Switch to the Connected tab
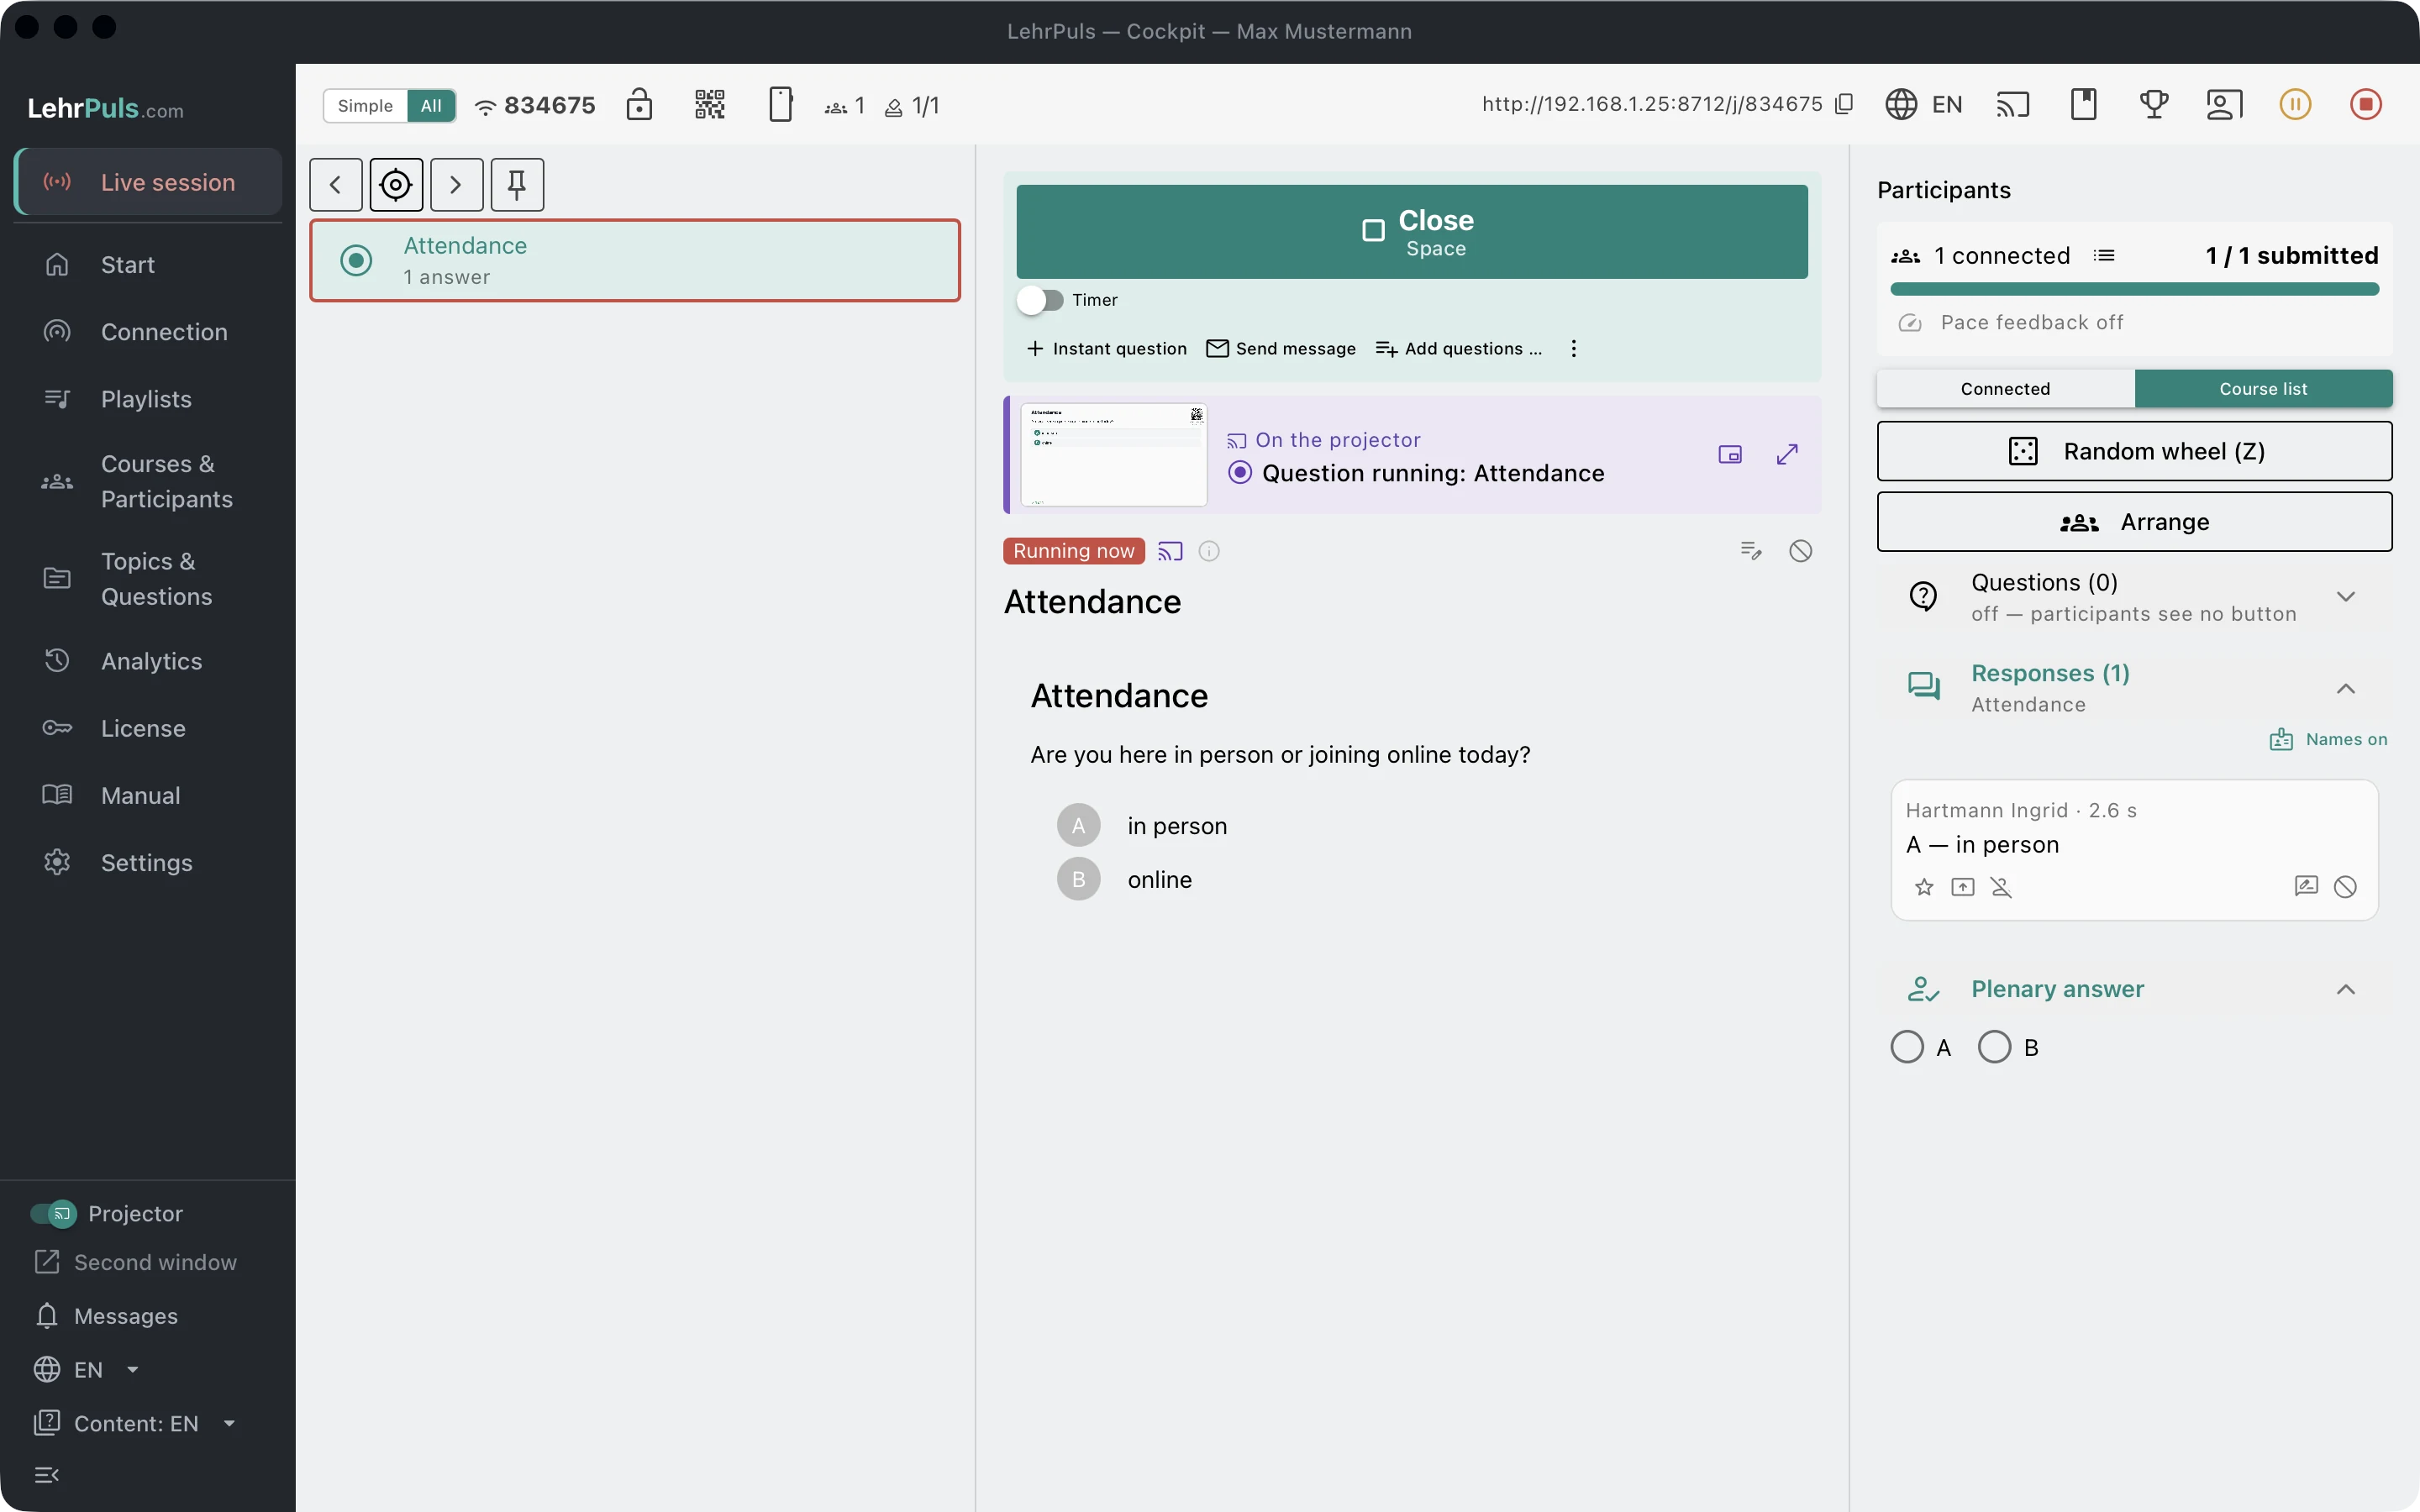The height and width of the screenshot is (1512, 2420). click(2005, 389)
